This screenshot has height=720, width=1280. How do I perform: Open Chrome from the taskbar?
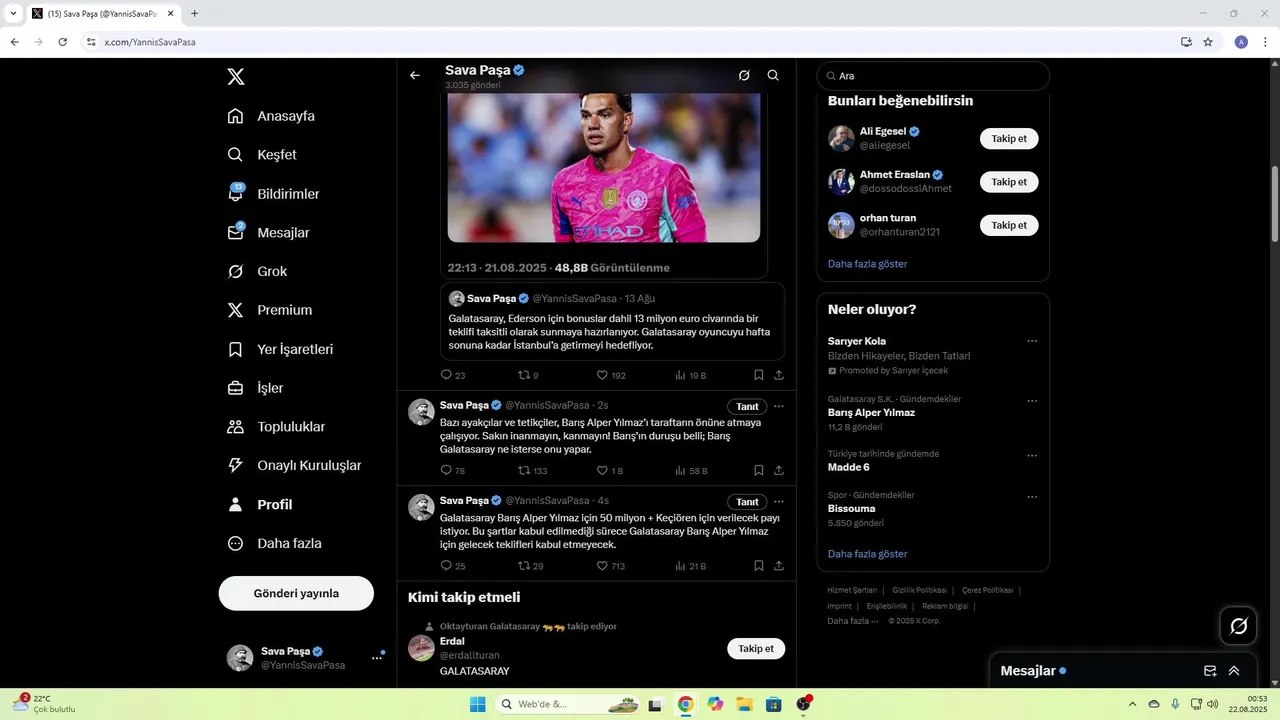tap(685, 704)
